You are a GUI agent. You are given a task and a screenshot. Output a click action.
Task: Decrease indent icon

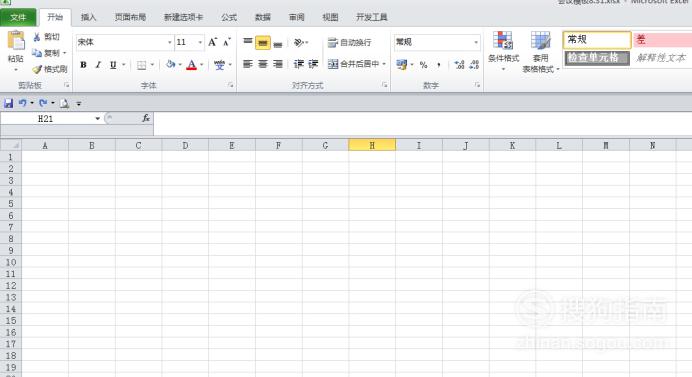click(x=299, y=64)
